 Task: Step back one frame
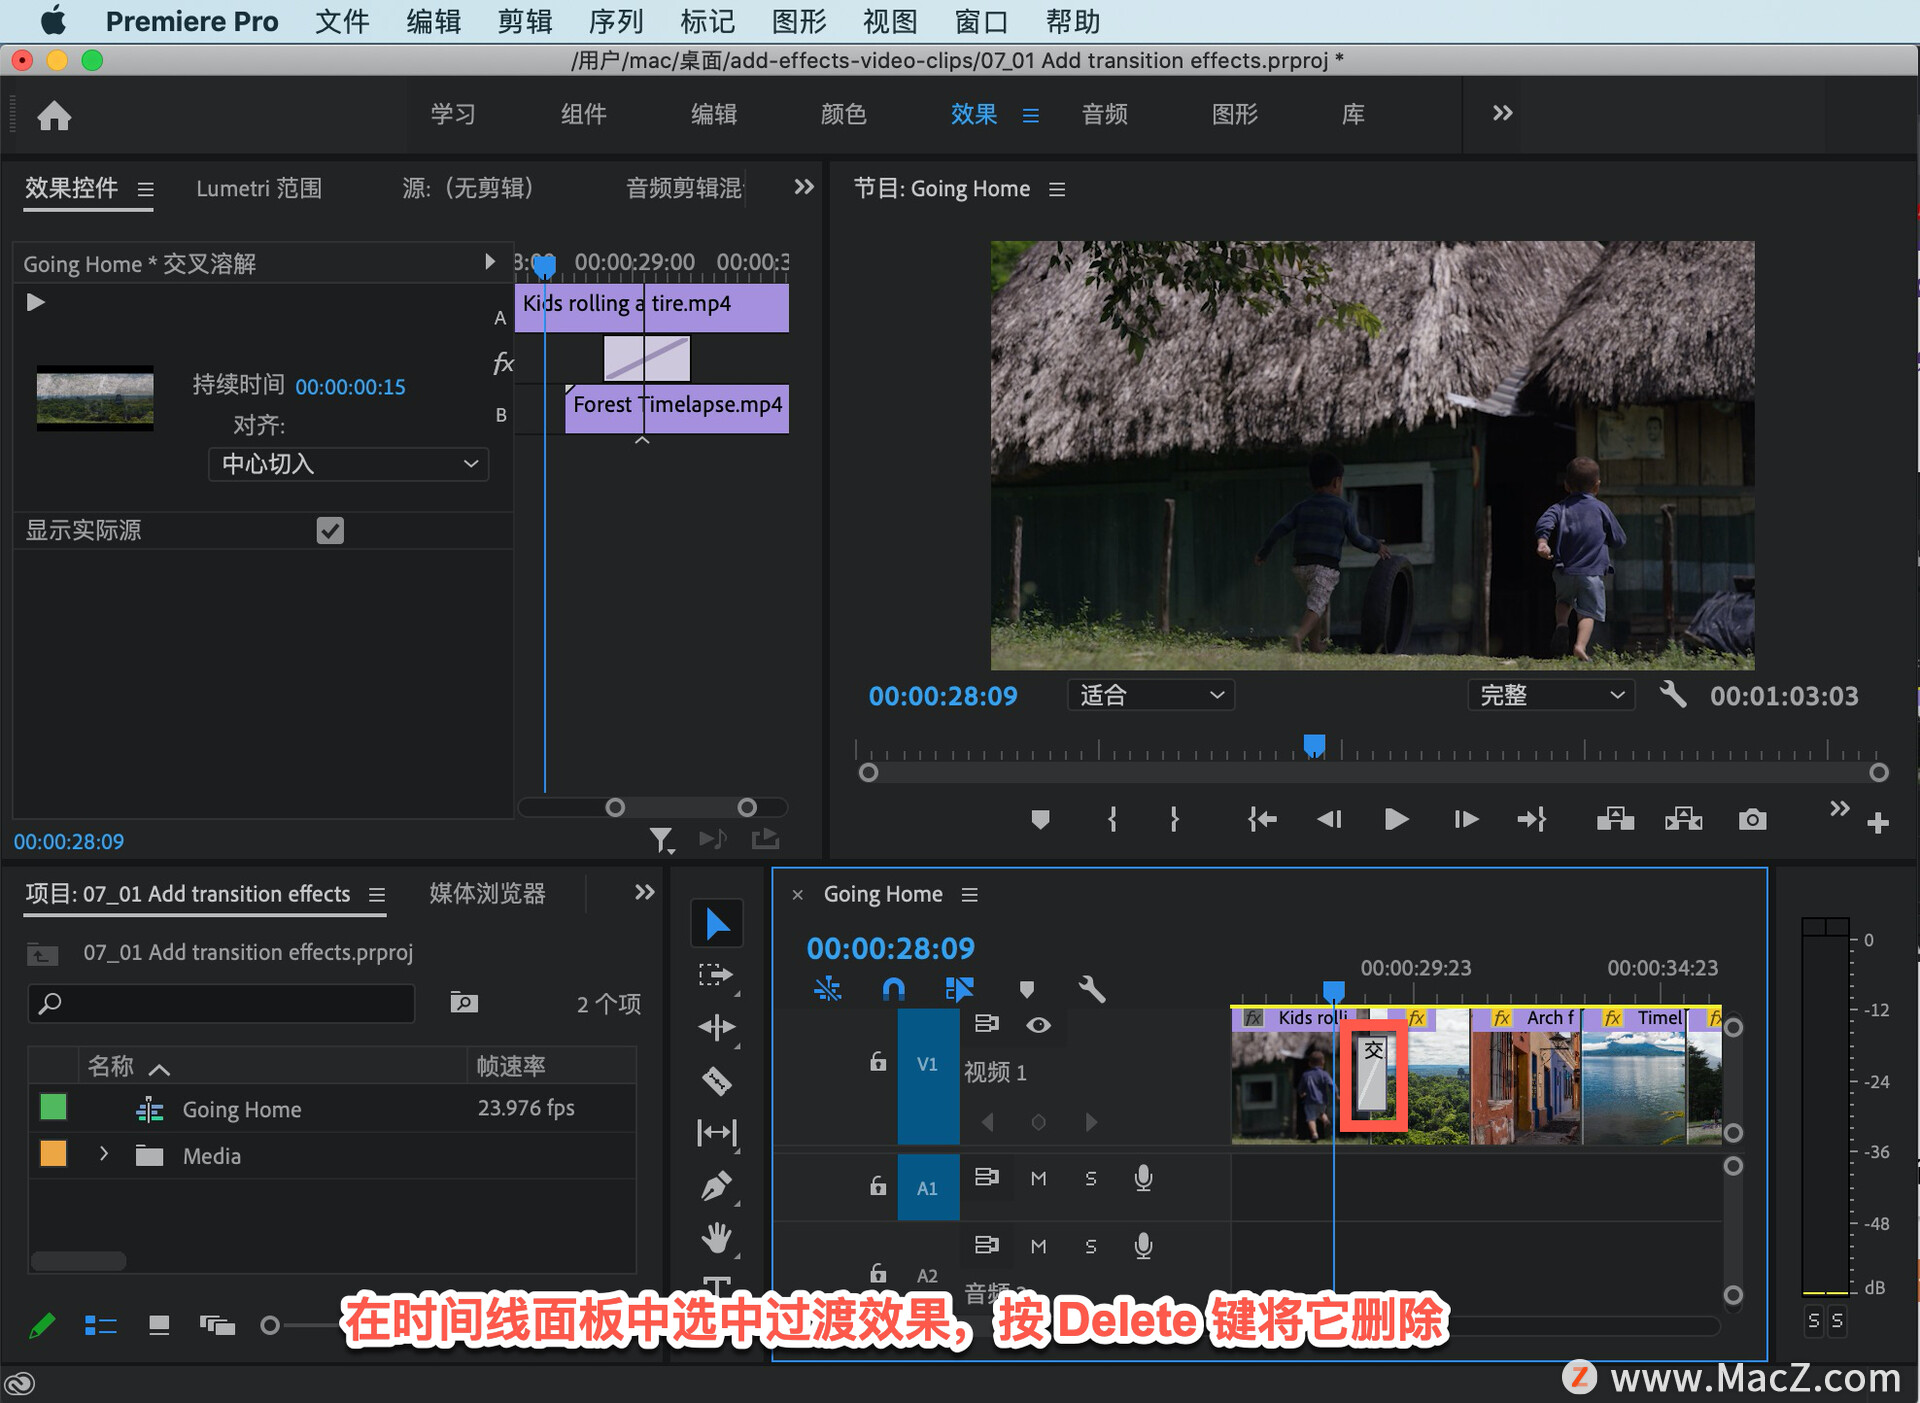tap(1329, 820)
